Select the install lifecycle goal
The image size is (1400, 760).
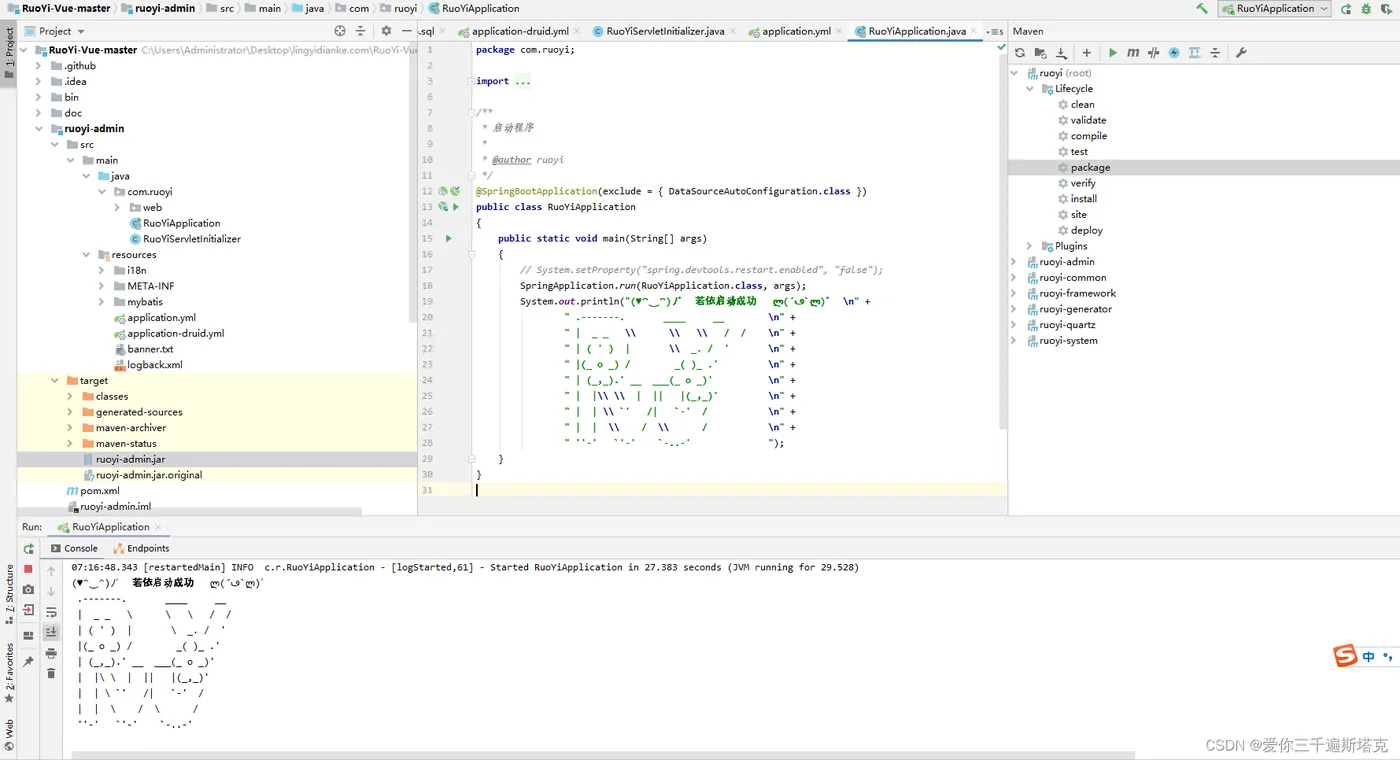click(1083, 199)
